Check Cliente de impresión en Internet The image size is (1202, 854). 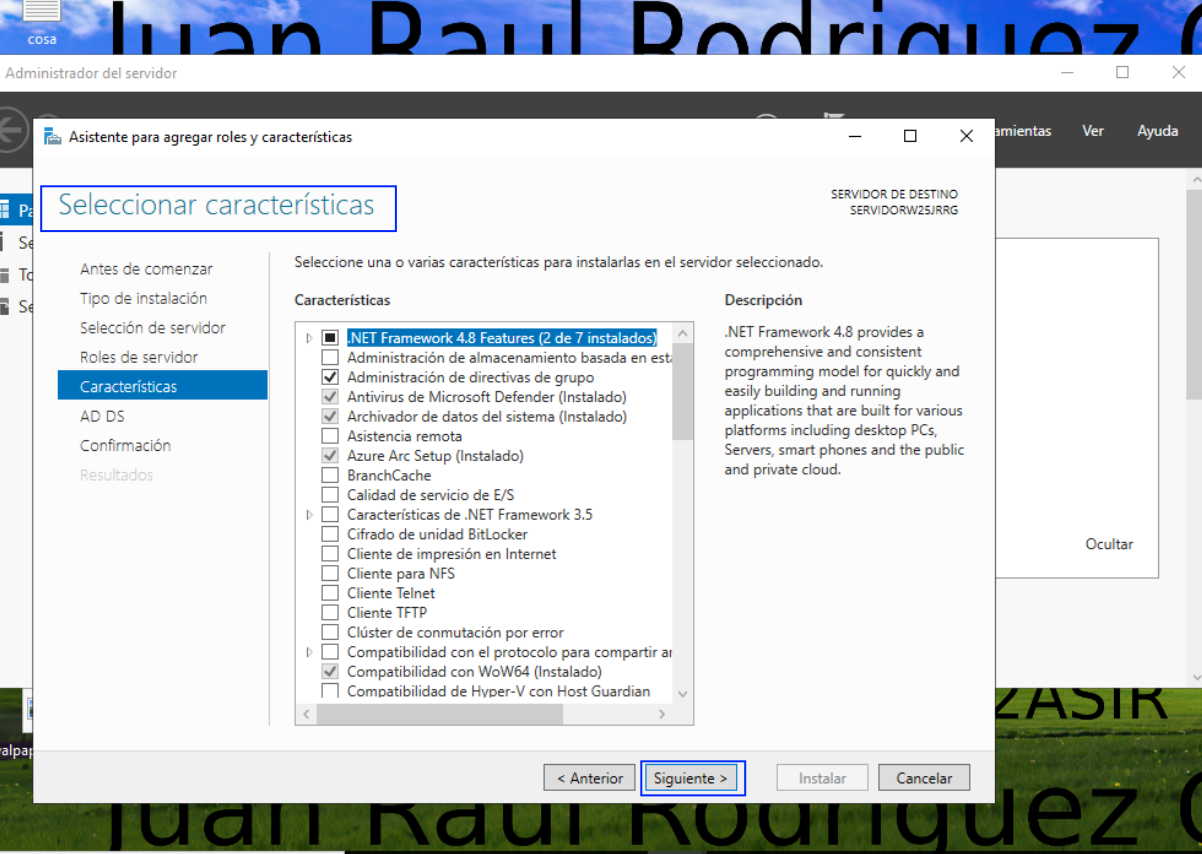click(x=330, y=554)
